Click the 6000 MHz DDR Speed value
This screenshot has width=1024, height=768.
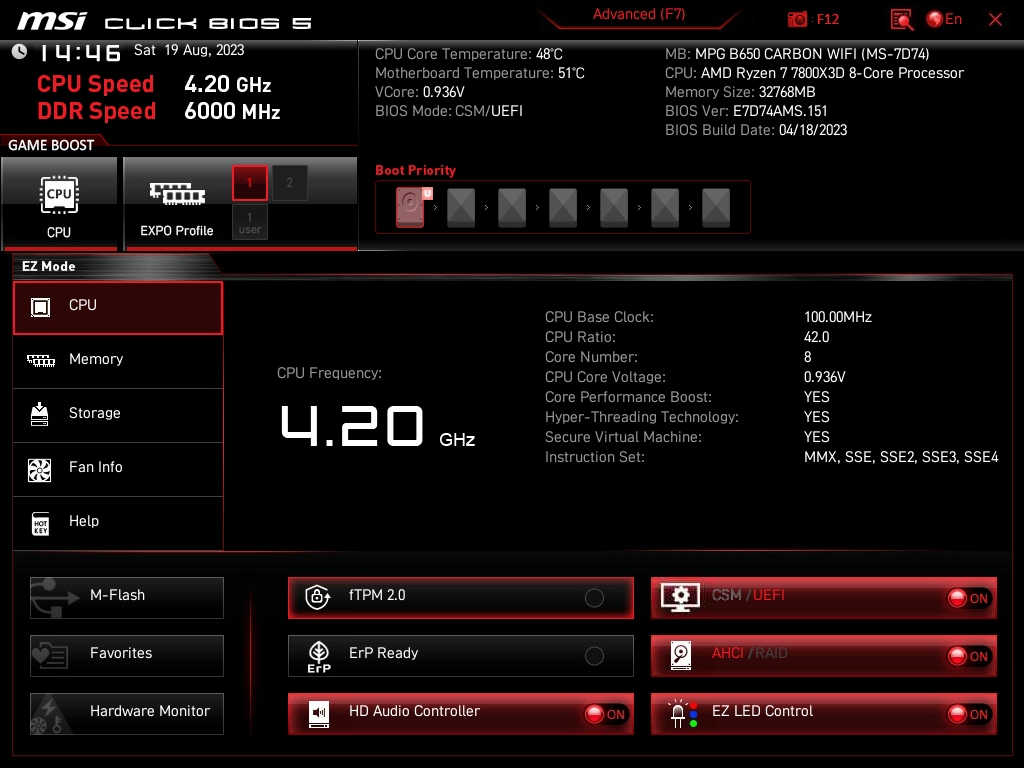232,111
